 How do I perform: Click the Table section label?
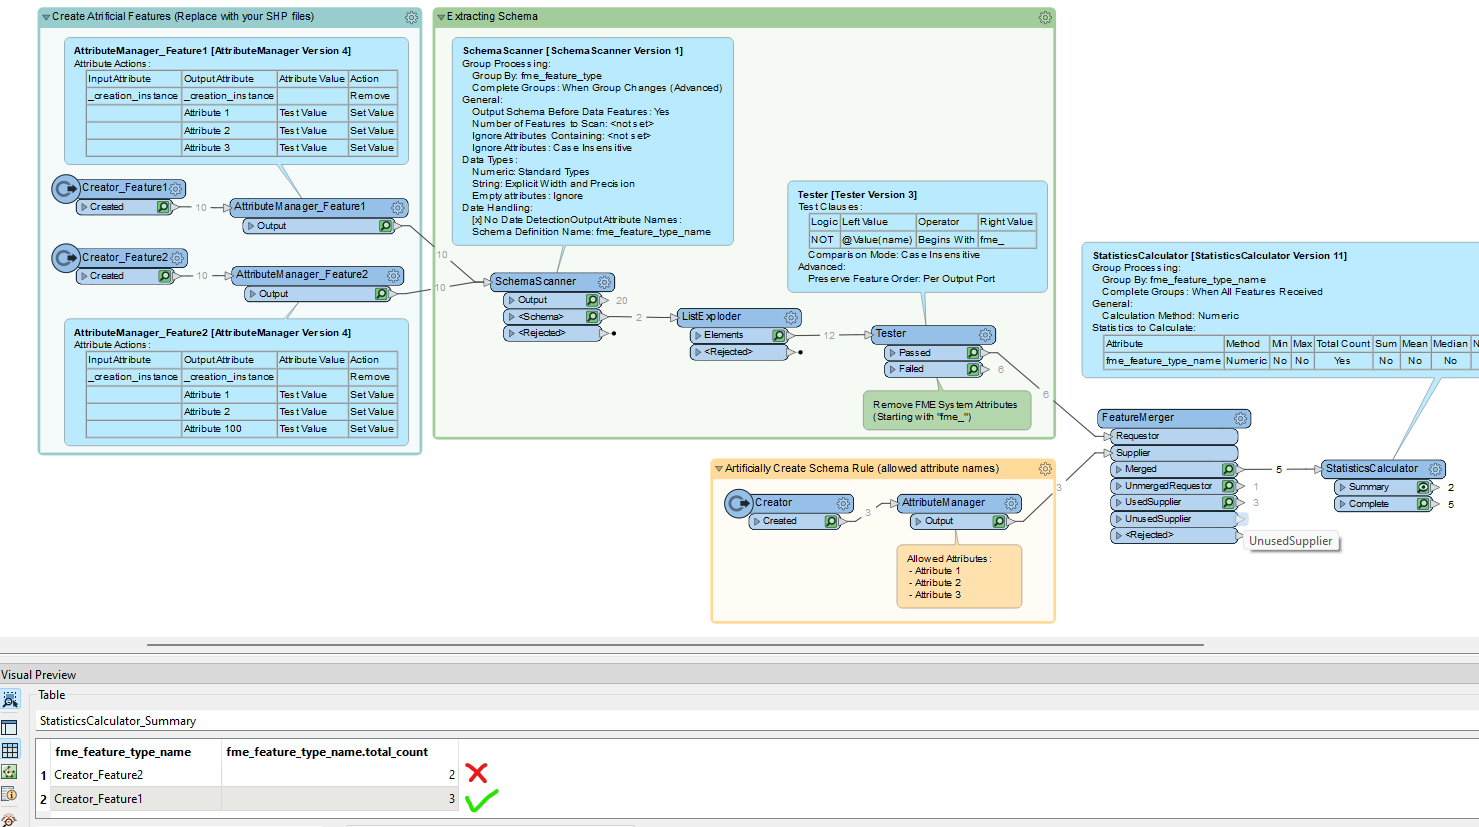pyautogui.click(x=52, y=695)
